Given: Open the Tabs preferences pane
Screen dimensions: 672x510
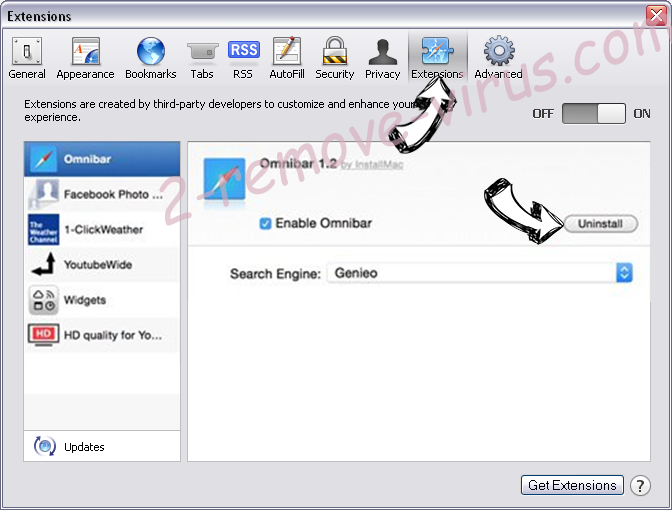Looking at the screenshot, I should point(202,59).
